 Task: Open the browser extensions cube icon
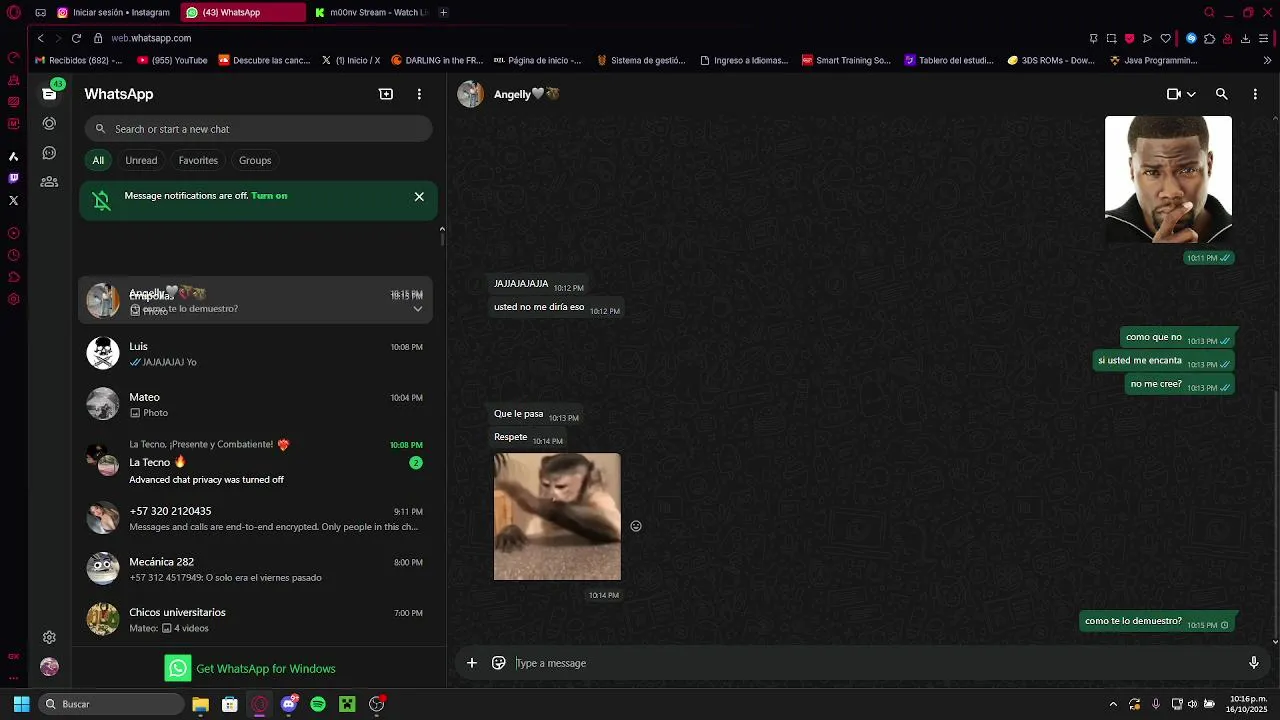(x=1209, y=38)
